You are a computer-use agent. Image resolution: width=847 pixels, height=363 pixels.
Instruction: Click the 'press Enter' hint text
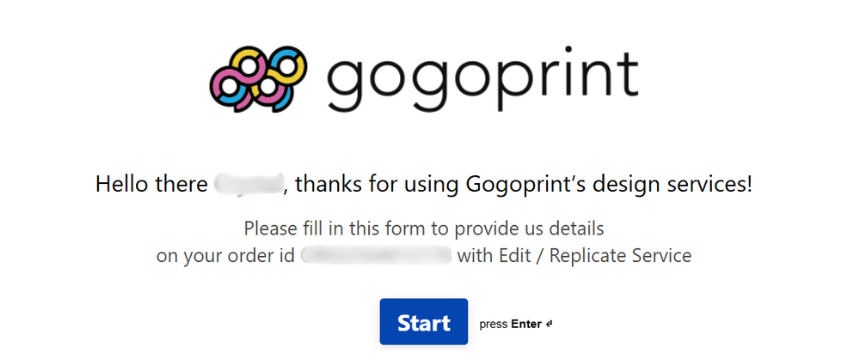(516, 324)
